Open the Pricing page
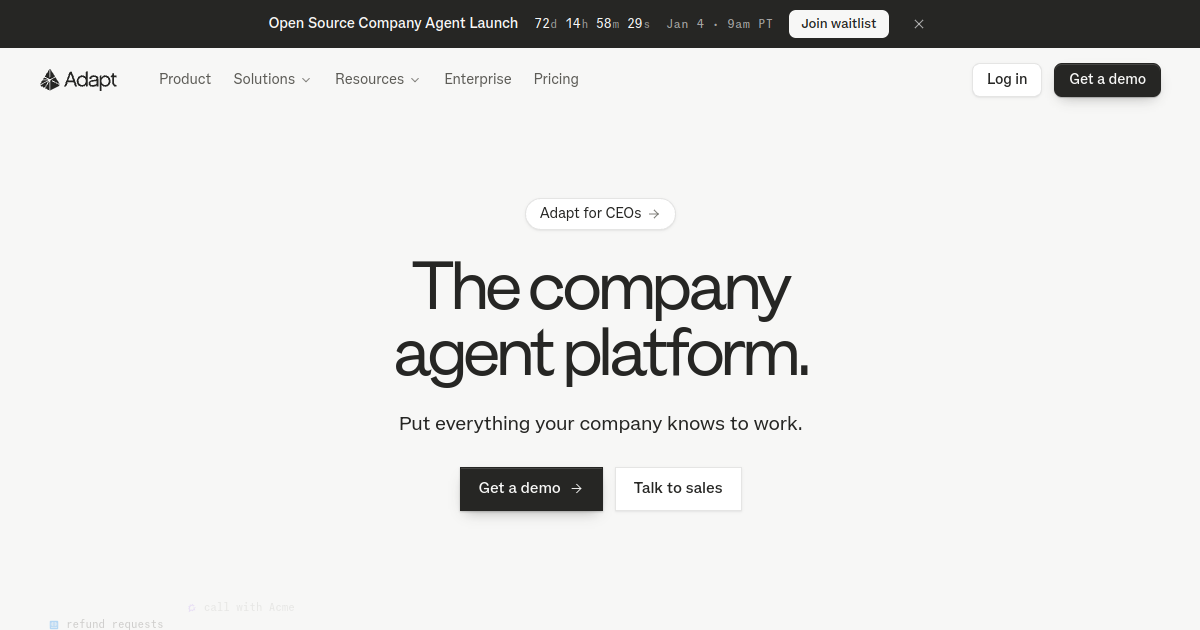This screenshot has height=630, width=1200. 556,79
